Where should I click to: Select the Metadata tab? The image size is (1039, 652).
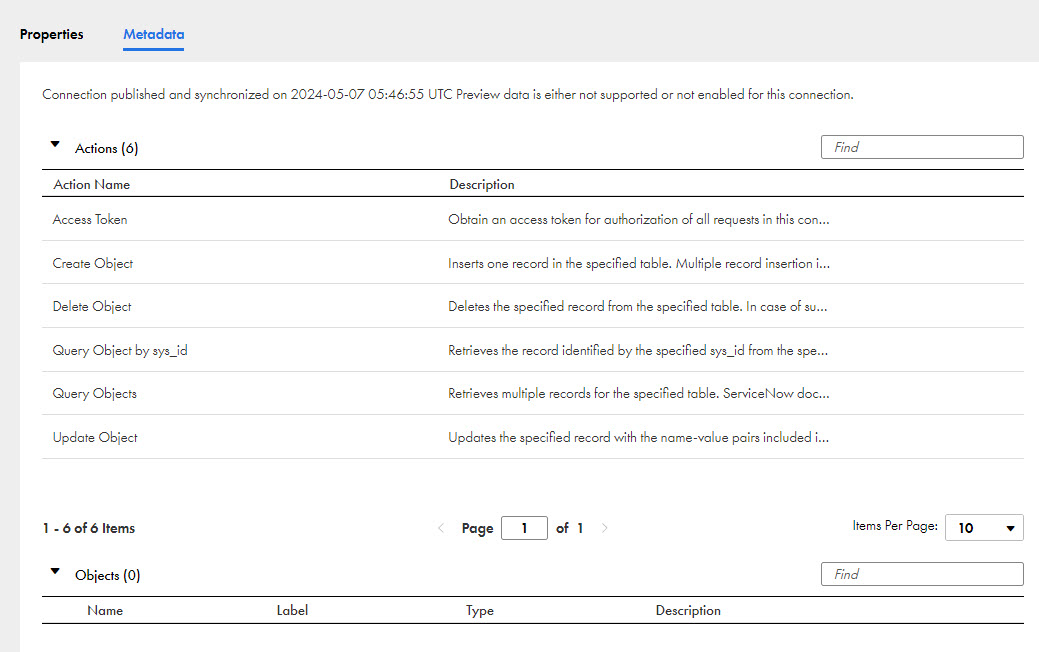click(x=154, y=34)
